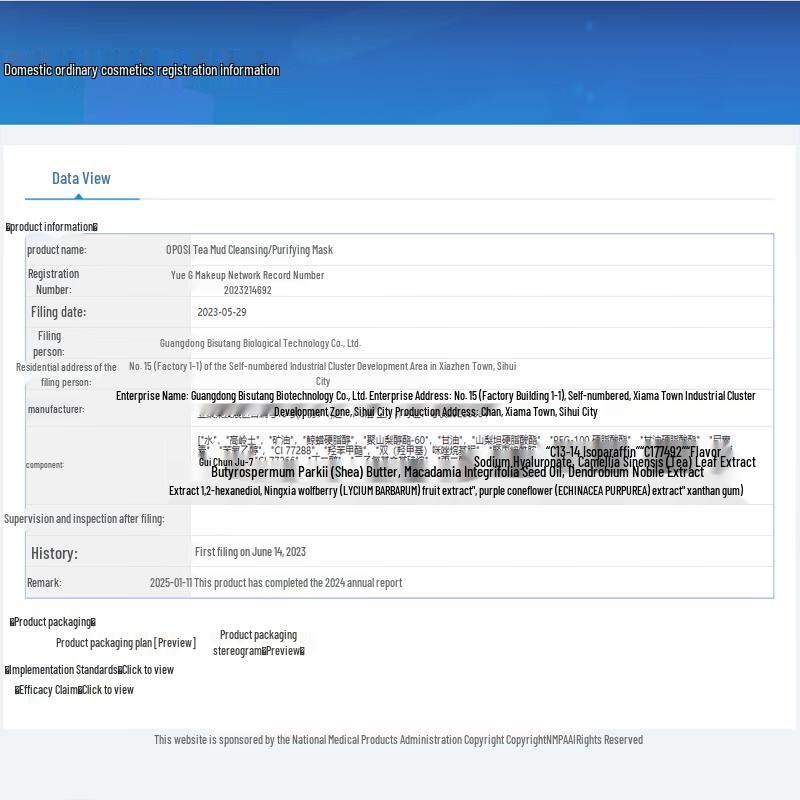800x800 pixels.
Task: Click the Product packaging section header
Action: coord(53,622)
